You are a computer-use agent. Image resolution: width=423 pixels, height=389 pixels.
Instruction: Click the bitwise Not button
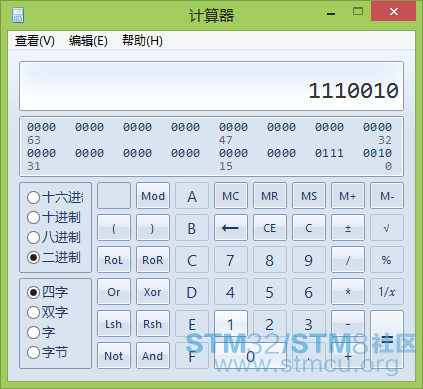click(x=114, y=356)
